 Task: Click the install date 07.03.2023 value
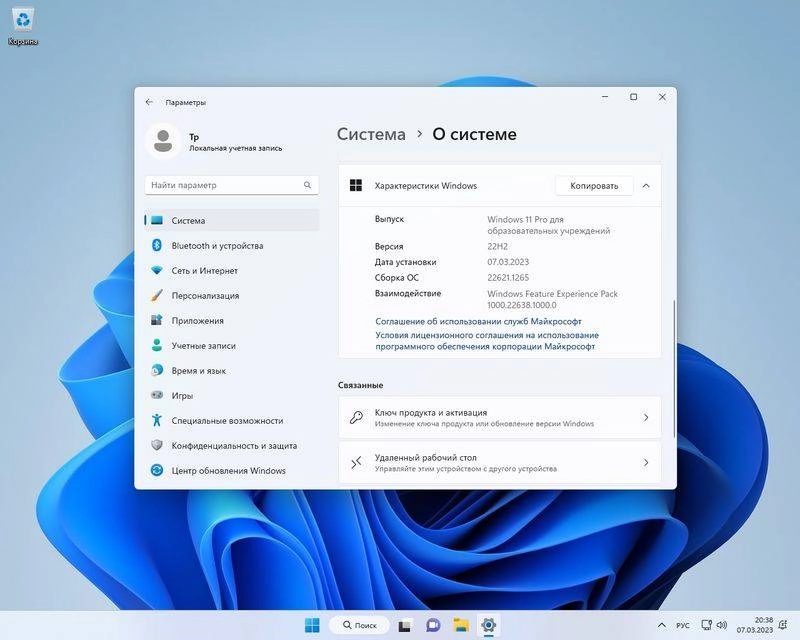(x=508, y=262)
